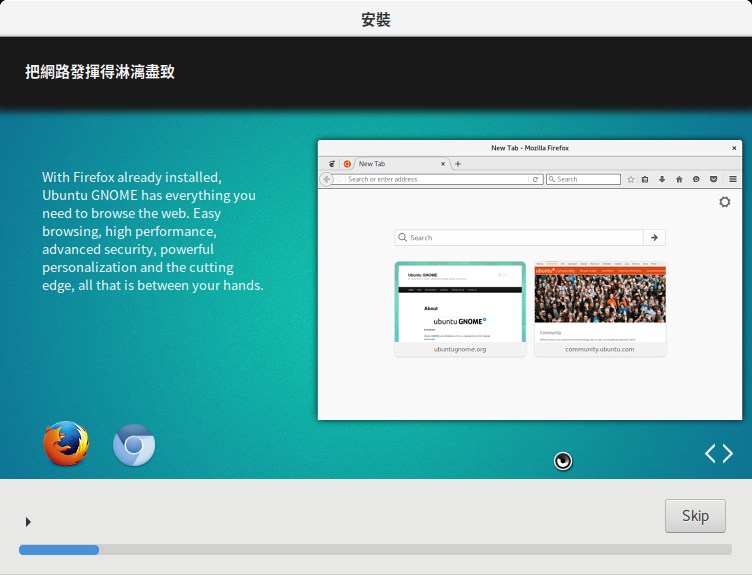Click the Firefox home icon

point(679,179)
